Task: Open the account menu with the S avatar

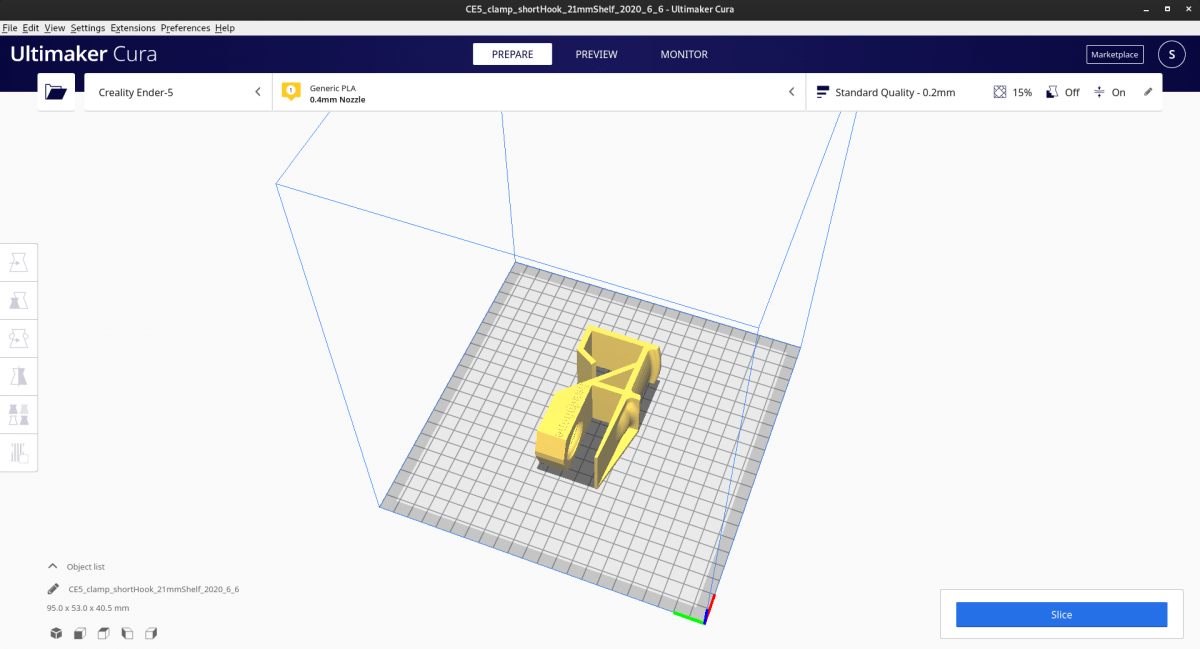Action: tap(1171, 54)
